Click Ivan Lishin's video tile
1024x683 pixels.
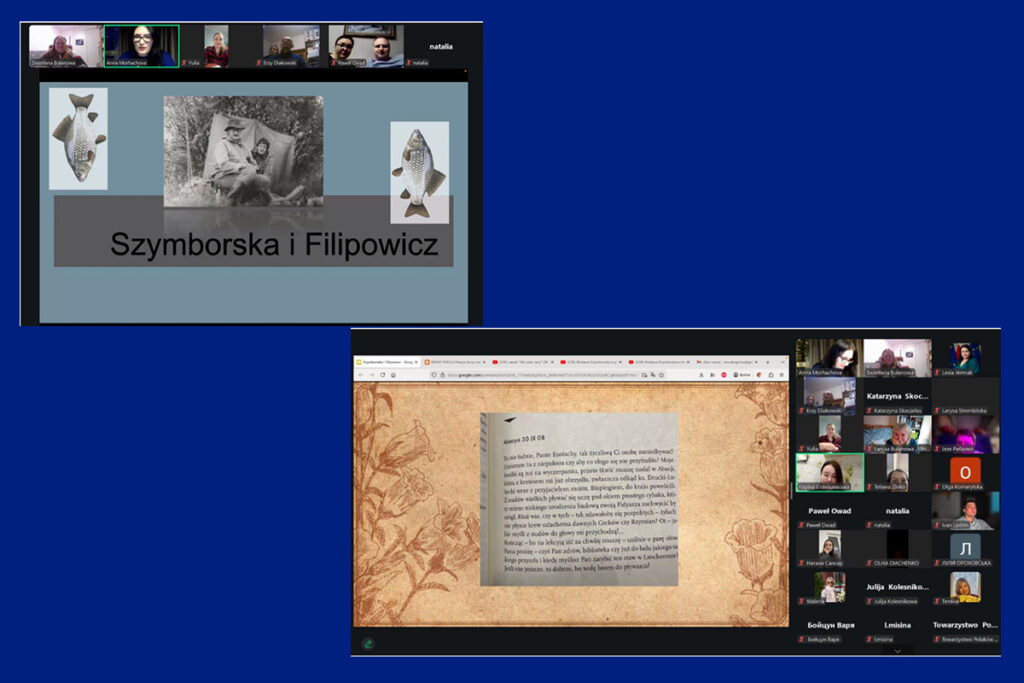[x=965, y=510]
